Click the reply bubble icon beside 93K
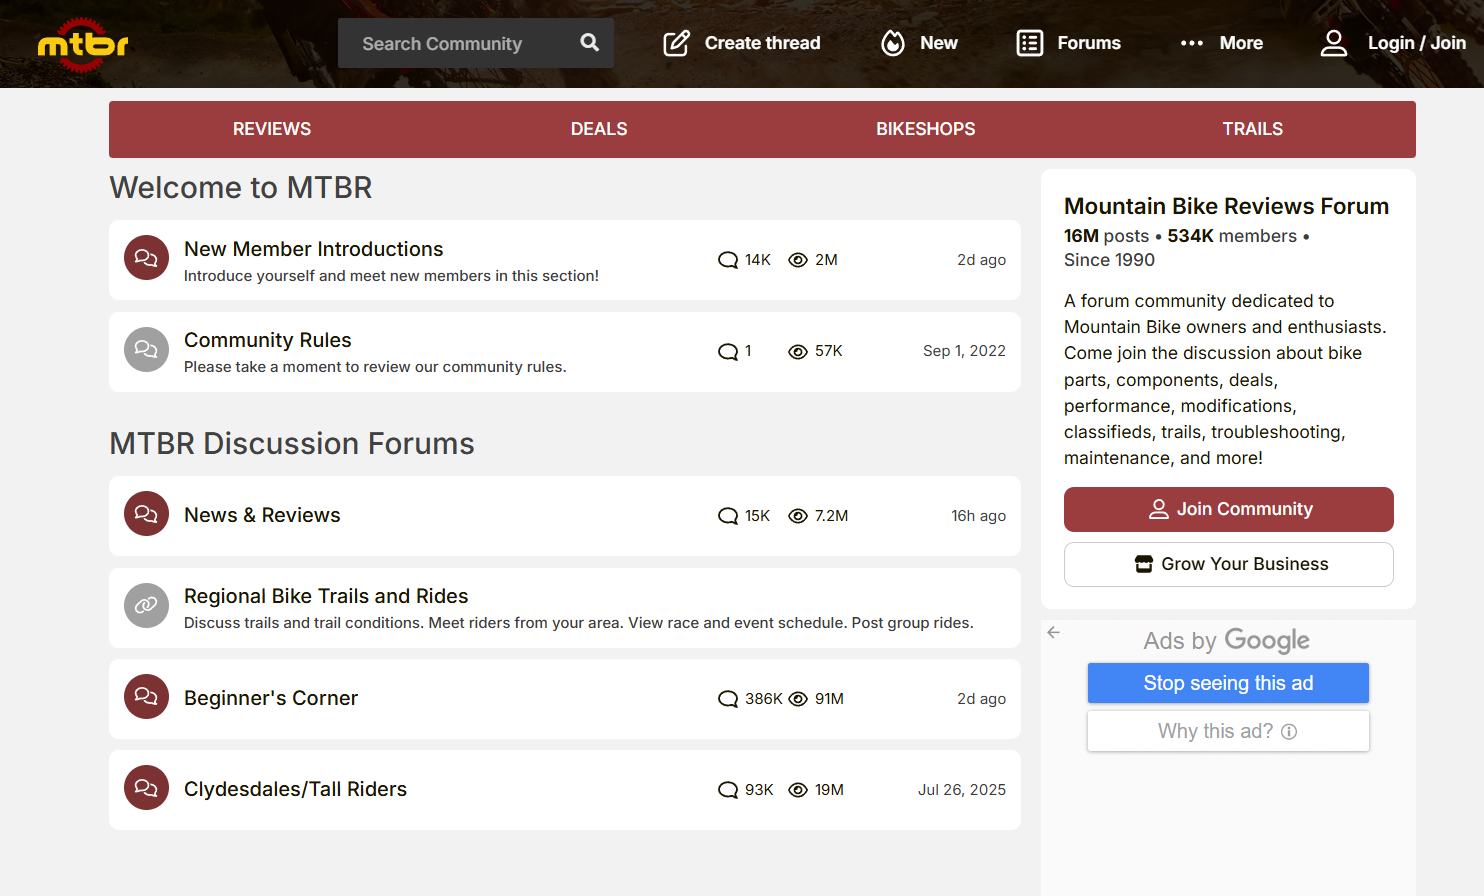The width and height of the screenshot is (1484, 896). [x=728, y=790]
